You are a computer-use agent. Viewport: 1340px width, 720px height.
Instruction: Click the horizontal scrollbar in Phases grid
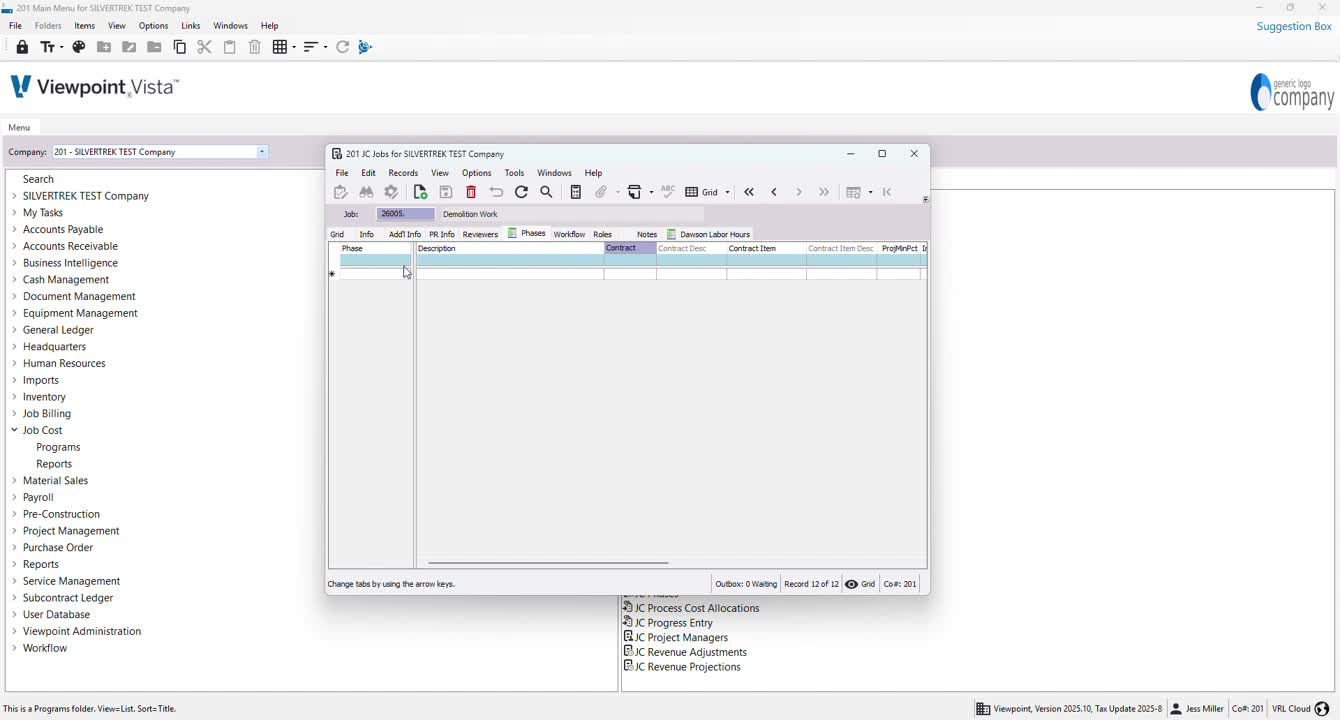[x=548, y=563]
